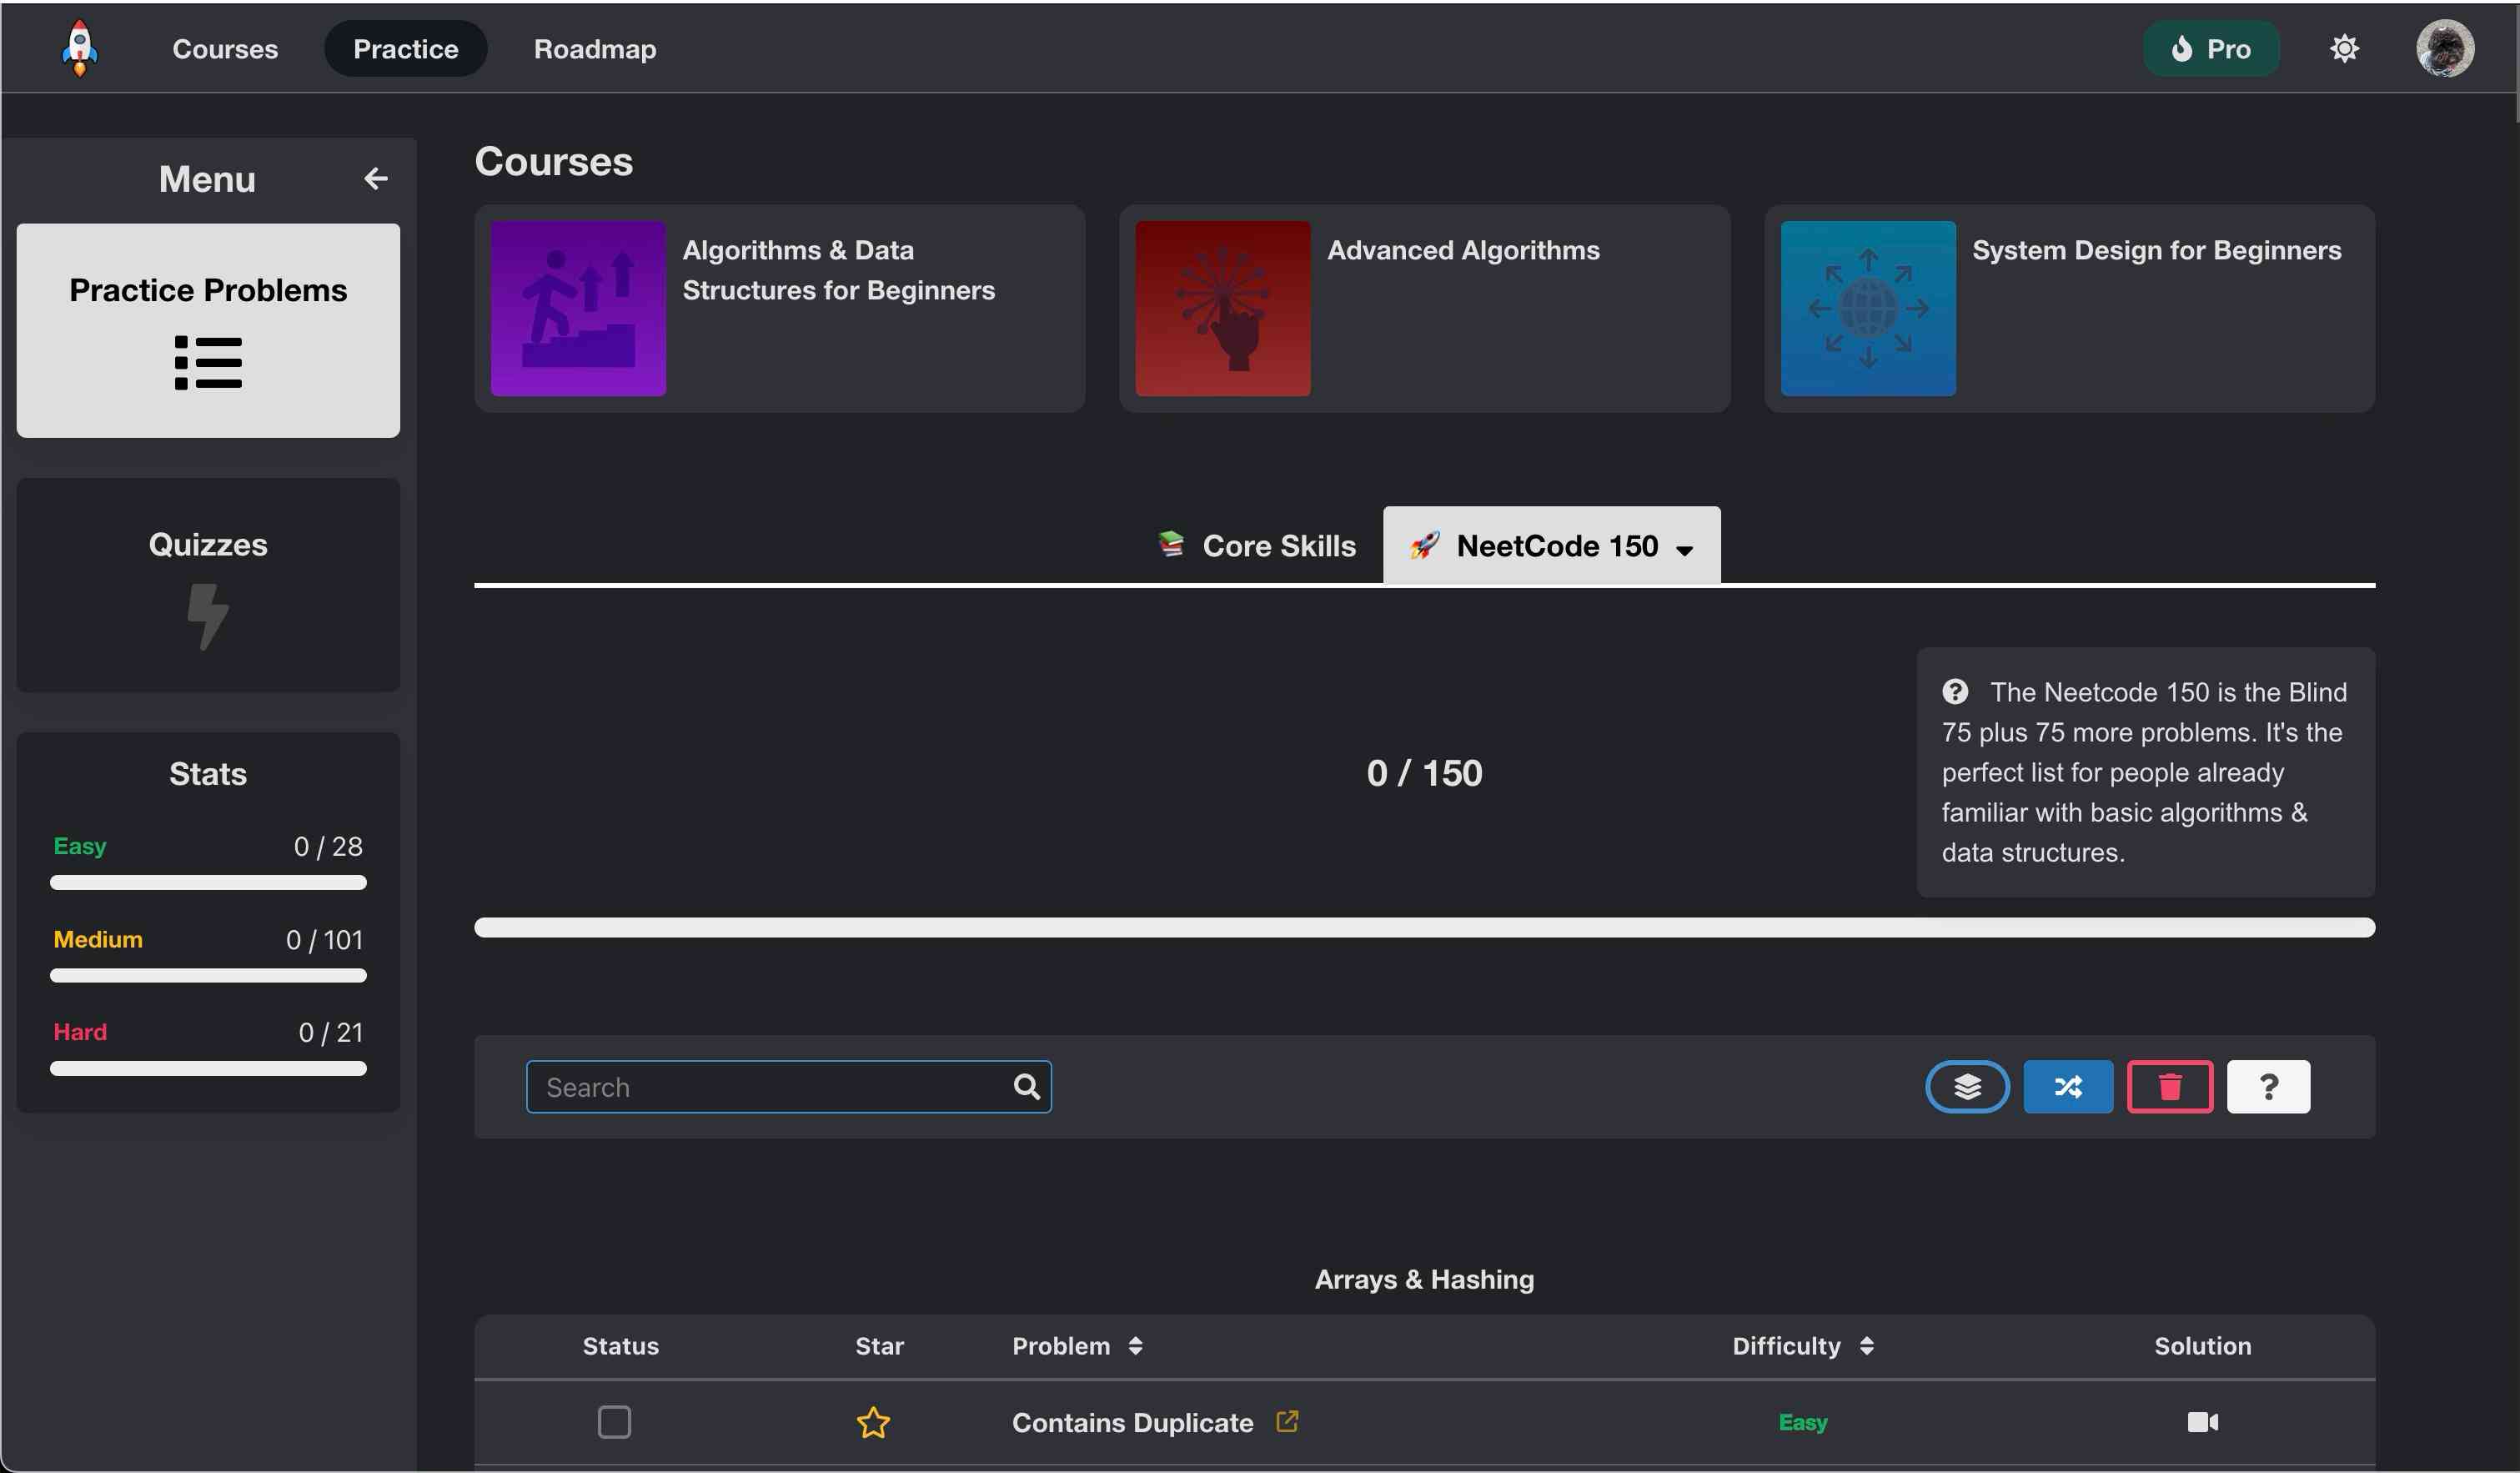This screenshot has width=2520, height=1473.
Task: Sort by the Difficulty column arrows
Action: tap(1866, 1345)
